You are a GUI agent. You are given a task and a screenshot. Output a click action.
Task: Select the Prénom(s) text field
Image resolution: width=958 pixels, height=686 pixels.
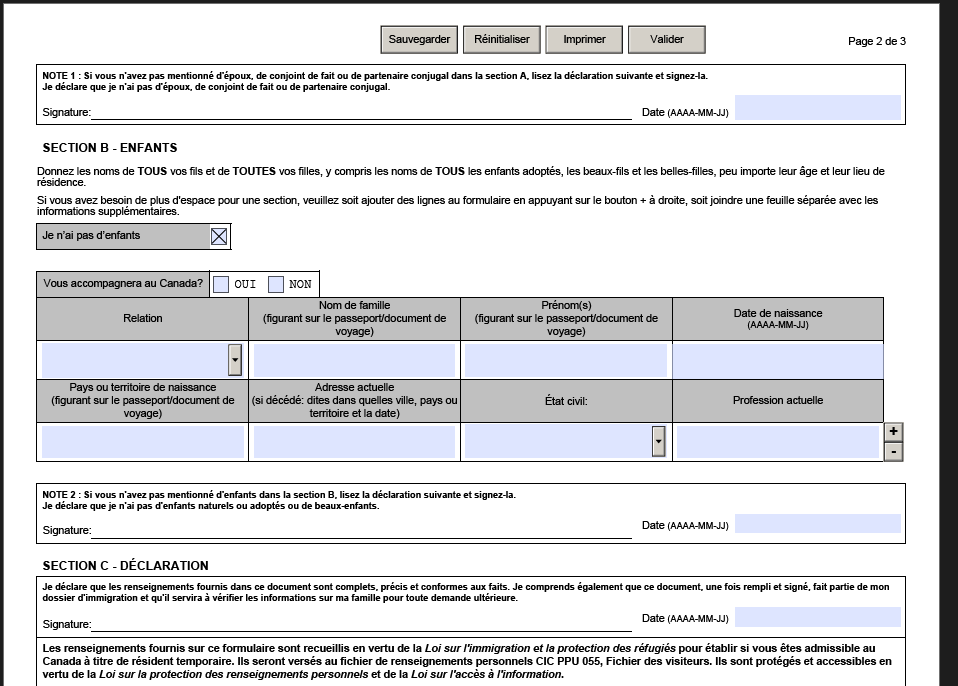point(565,360)
